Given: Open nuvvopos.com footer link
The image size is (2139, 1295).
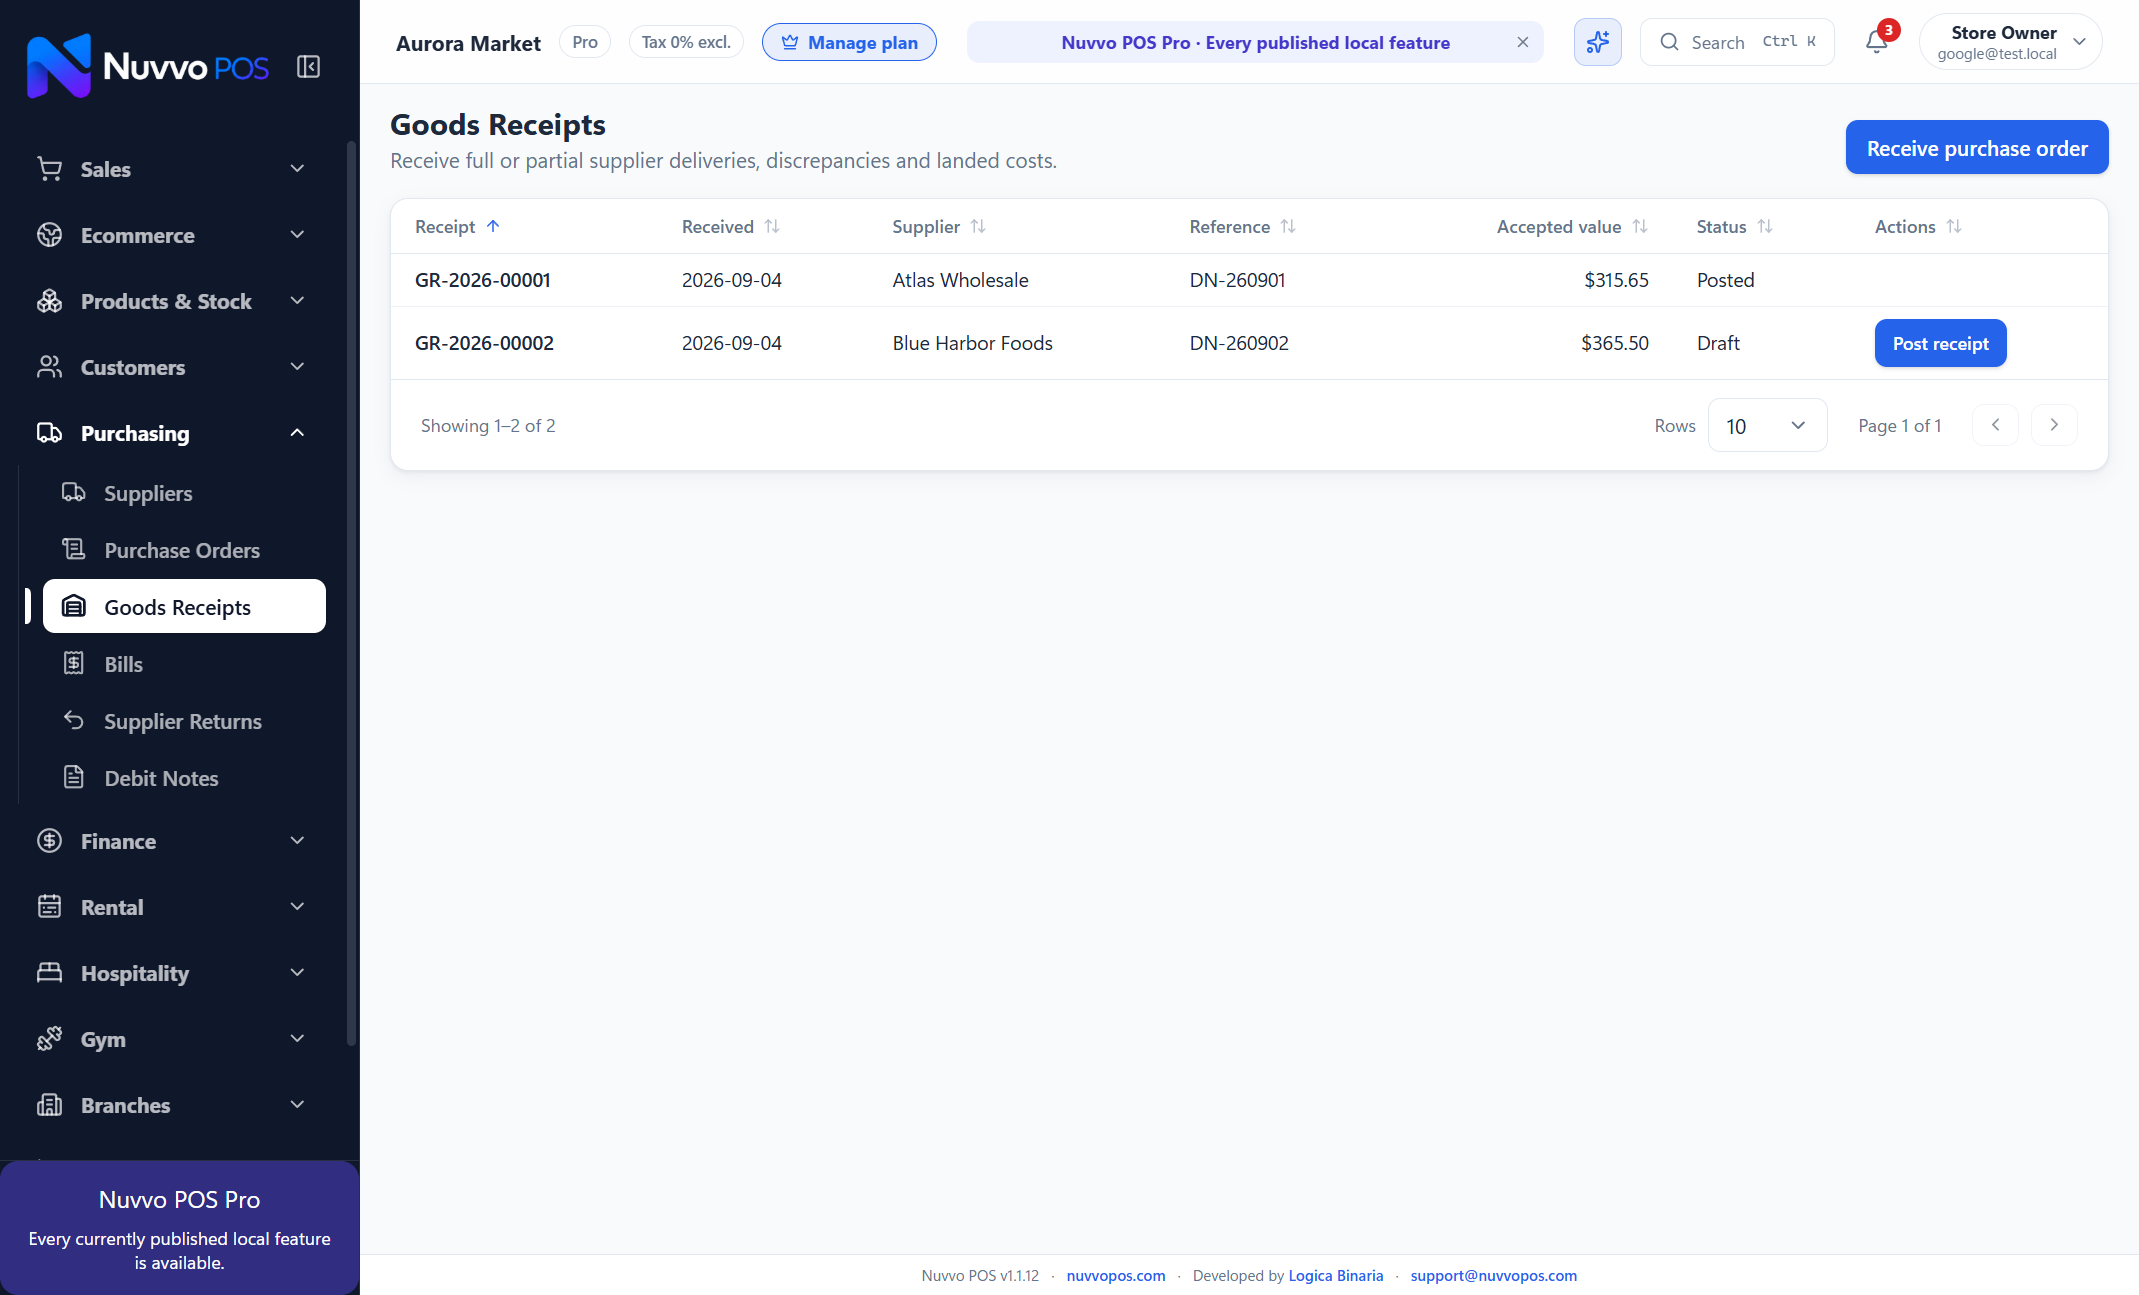Looking at the screenshot, I should pos(1116,1275).
